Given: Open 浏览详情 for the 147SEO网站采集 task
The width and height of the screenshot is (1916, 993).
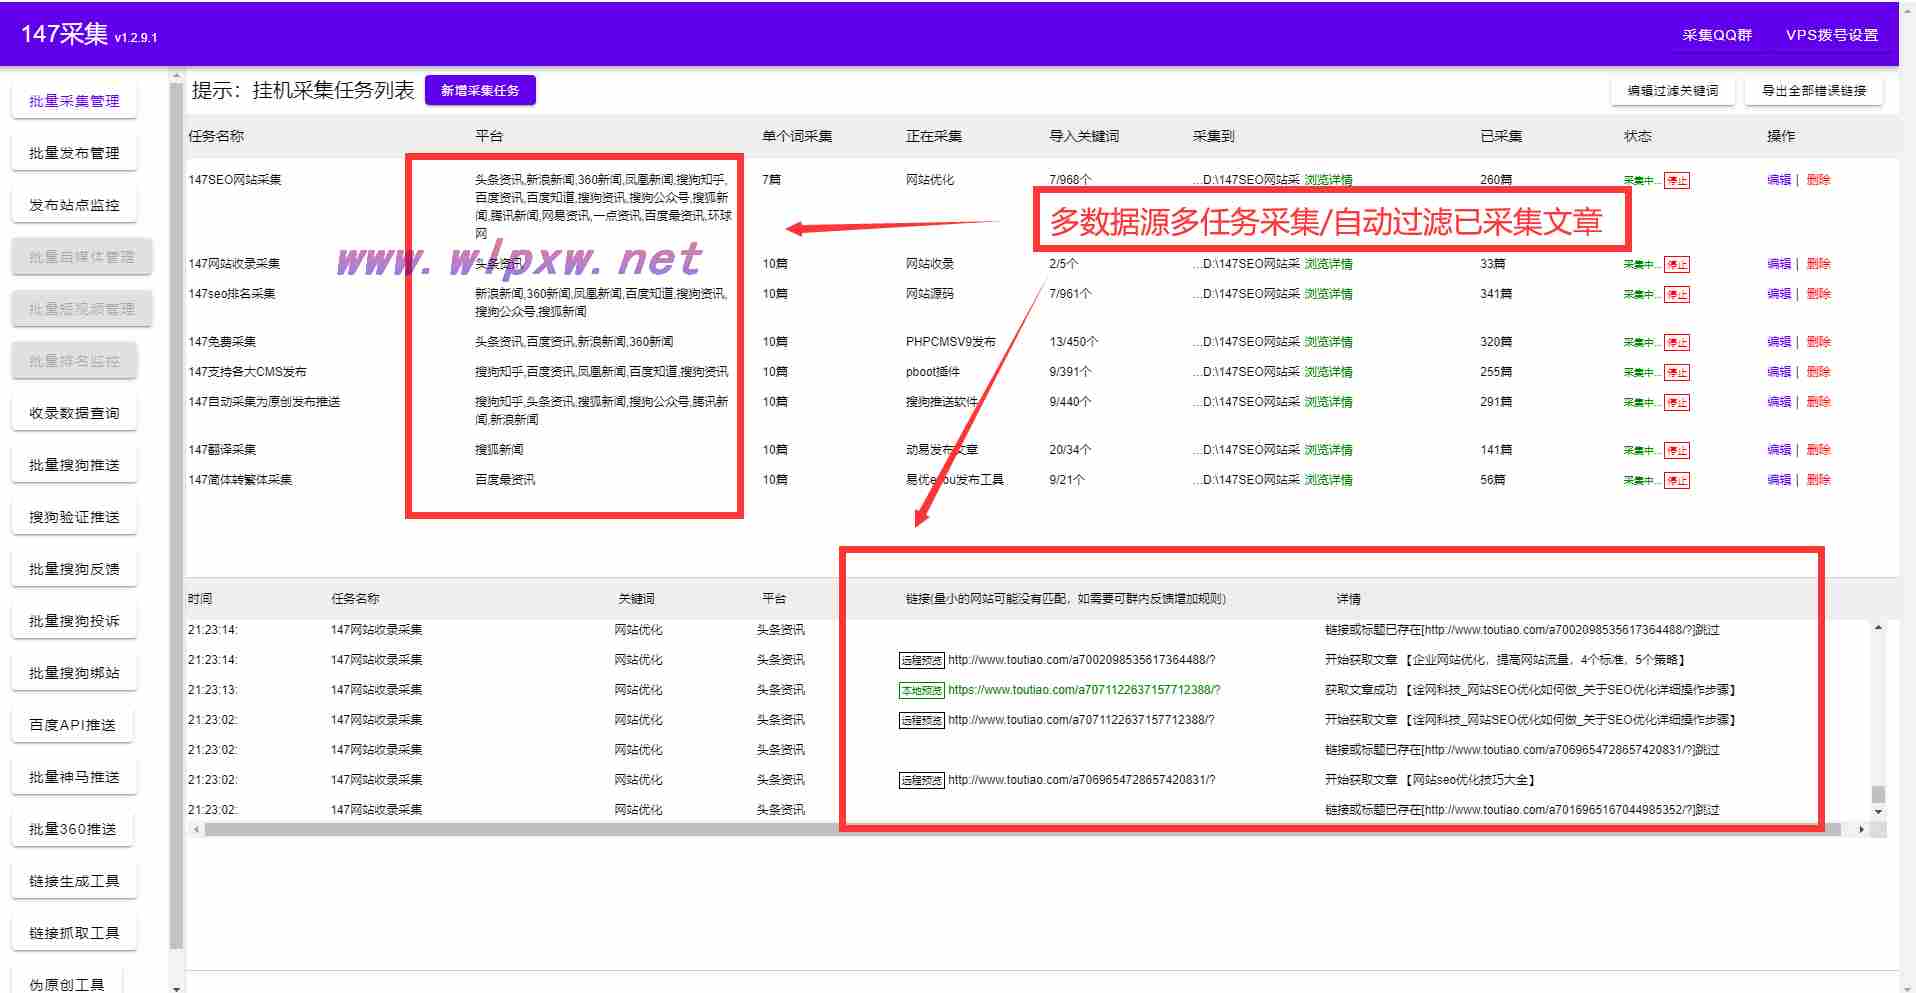Looking at the screenshot, I should [x=1328, y=180].
